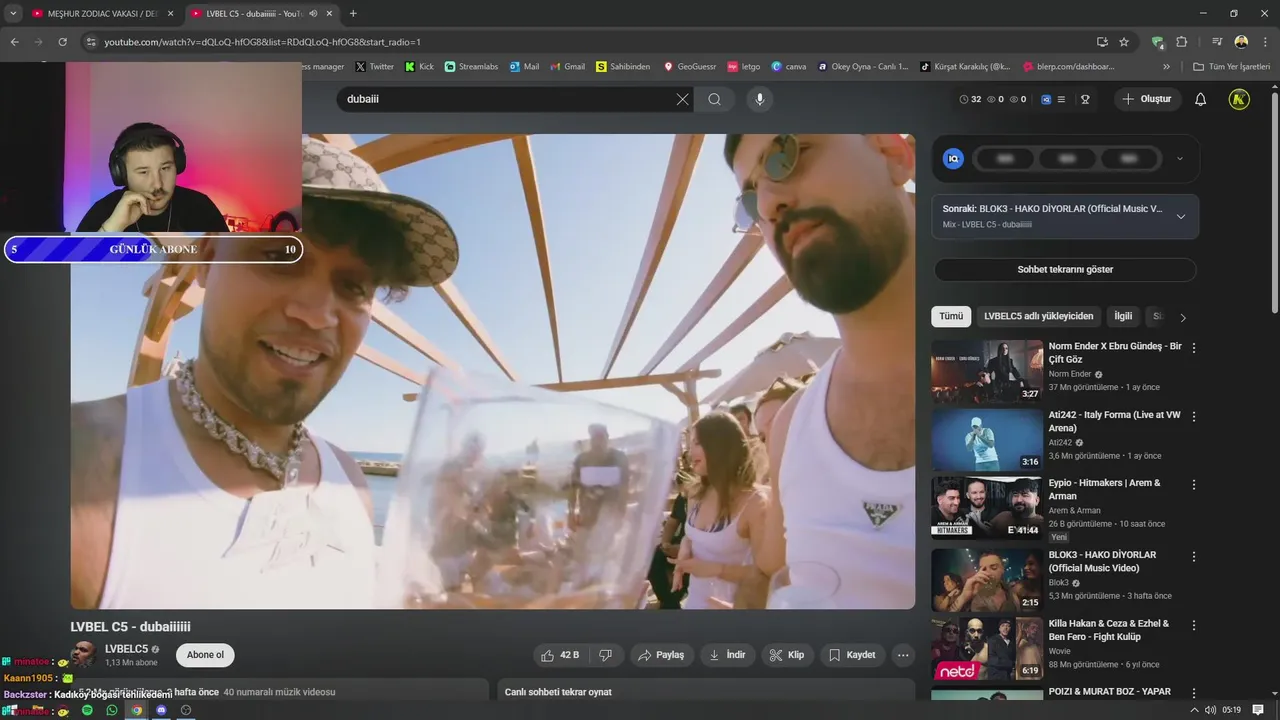This screenshot has height=720, width=1280.
Task: Click the small vidIQ logo in the header
Action: pos(1046,99)
